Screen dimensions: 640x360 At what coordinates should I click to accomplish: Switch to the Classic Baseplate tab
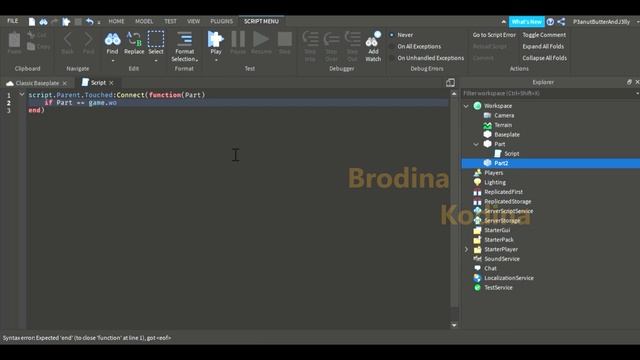[37, 83]
